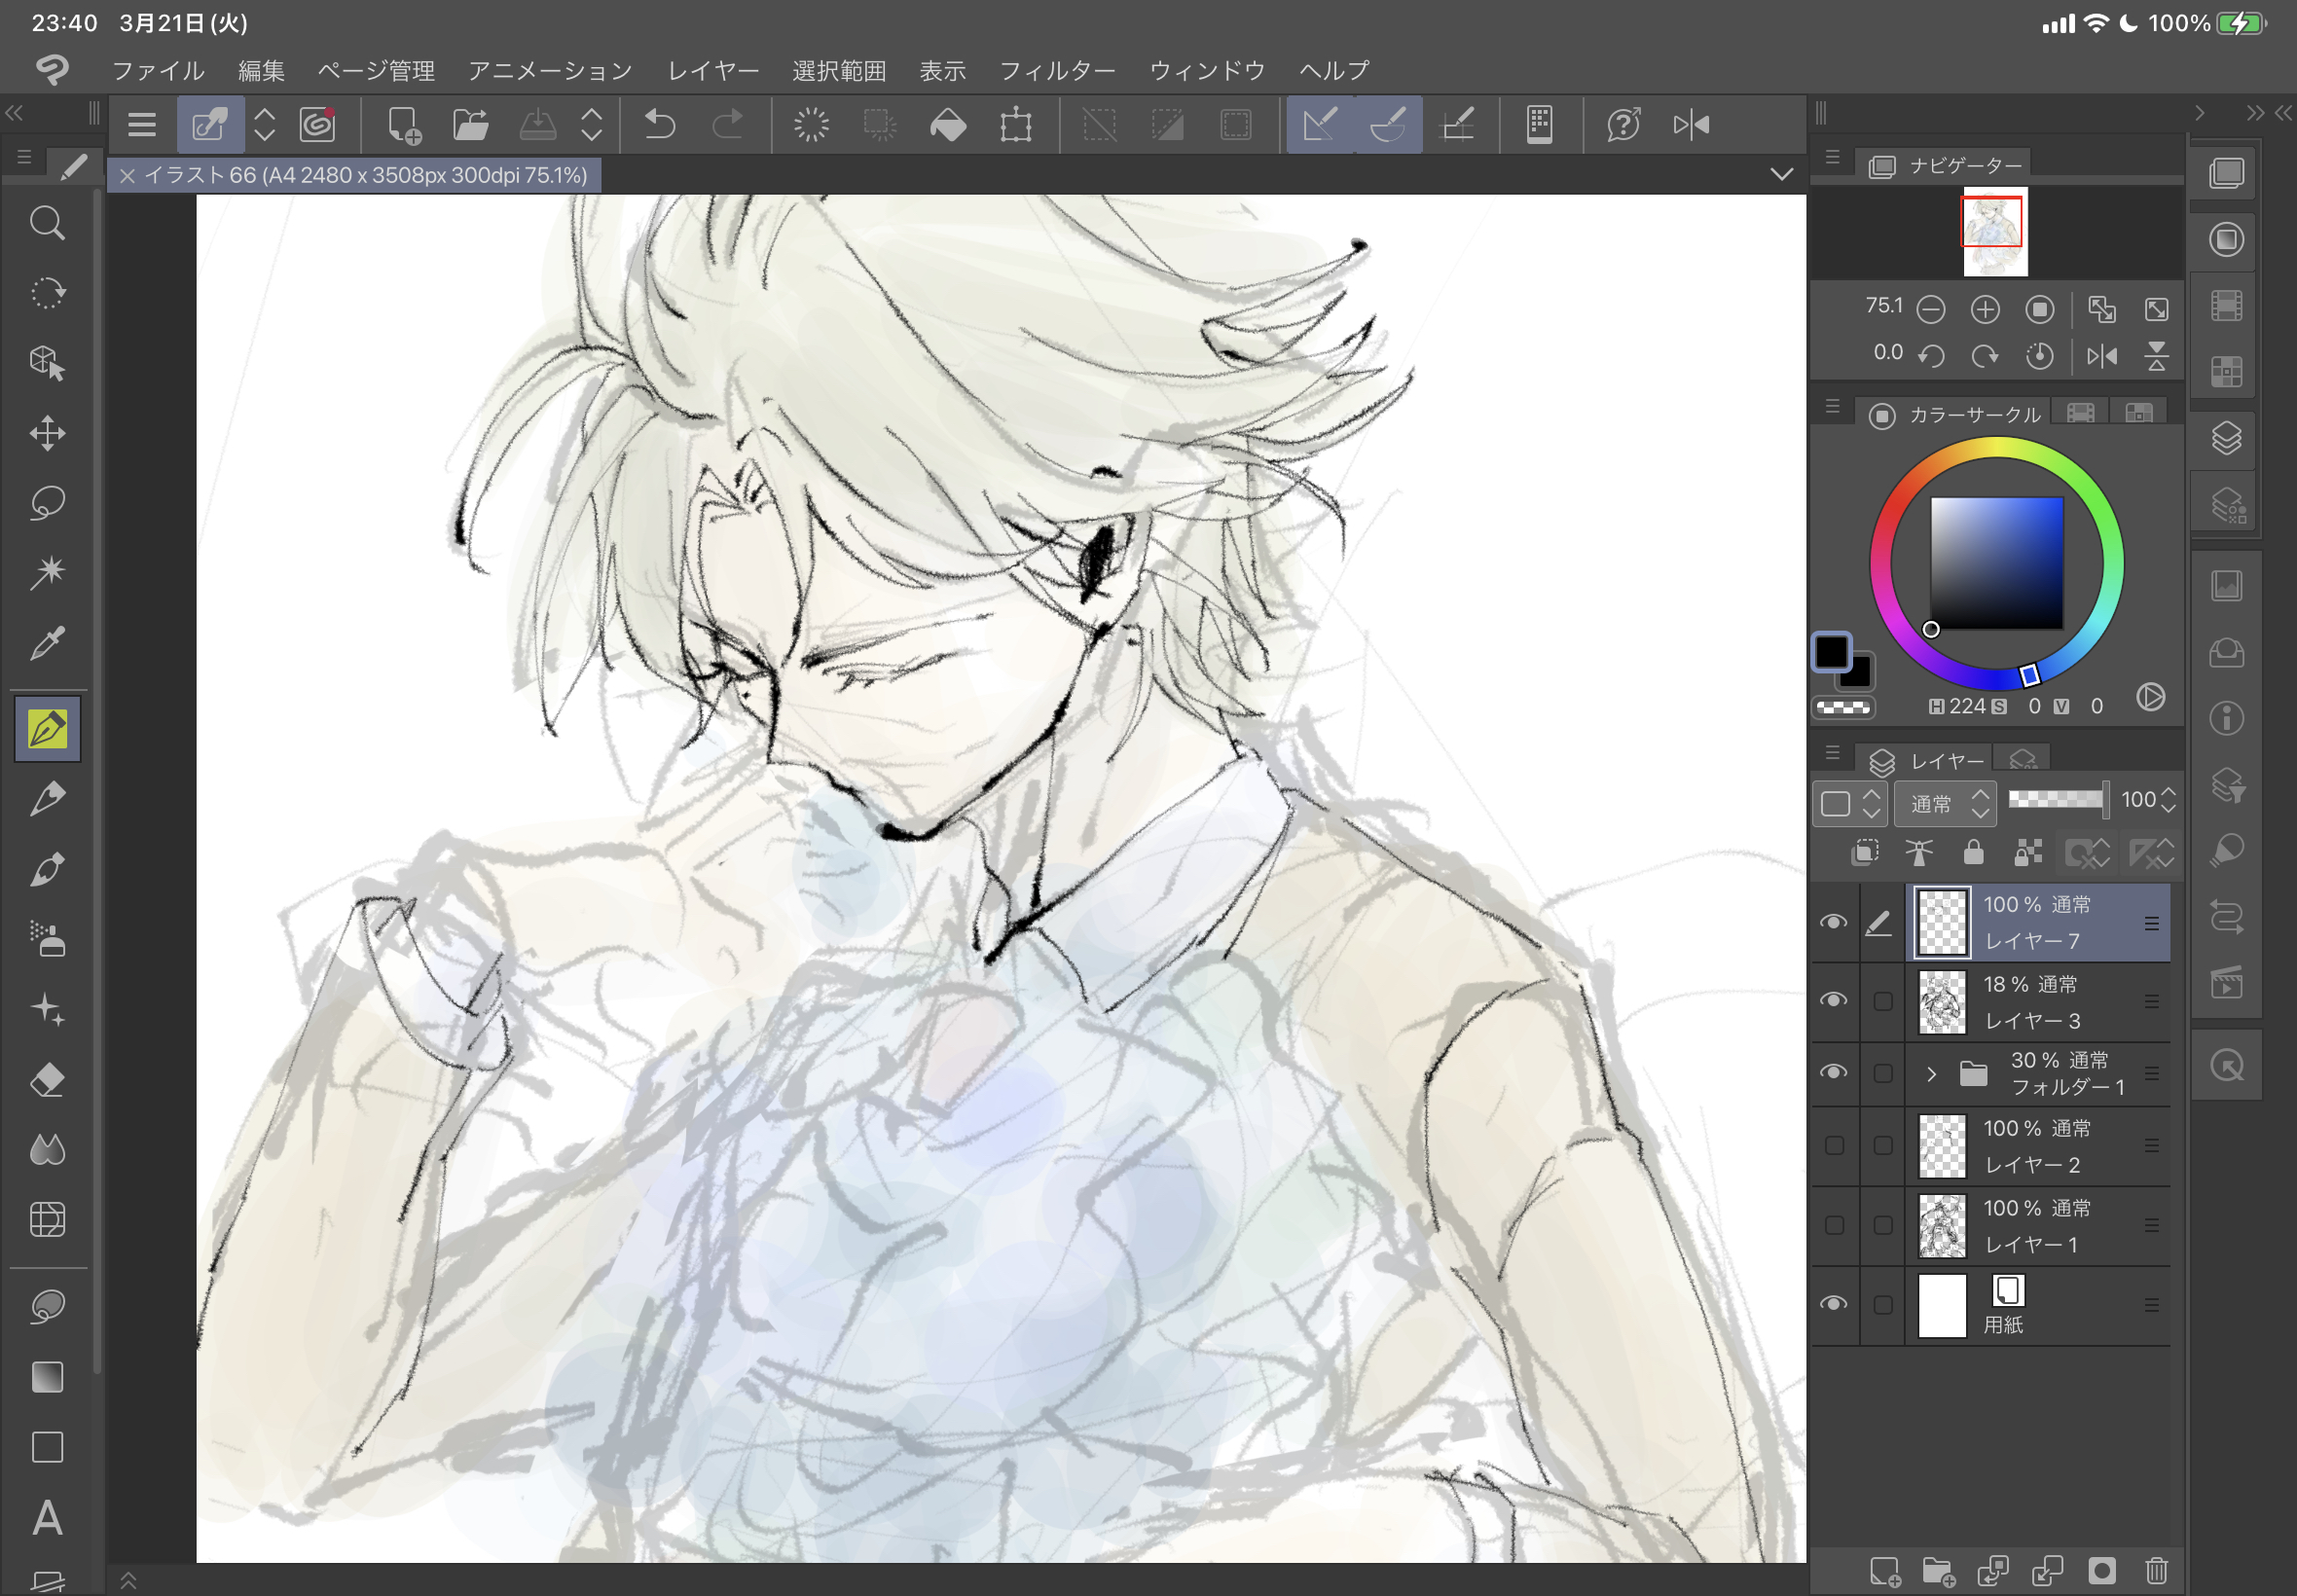
Task: Select レイヤー 1 layer thumbnail
Action: [1942, 1225]
